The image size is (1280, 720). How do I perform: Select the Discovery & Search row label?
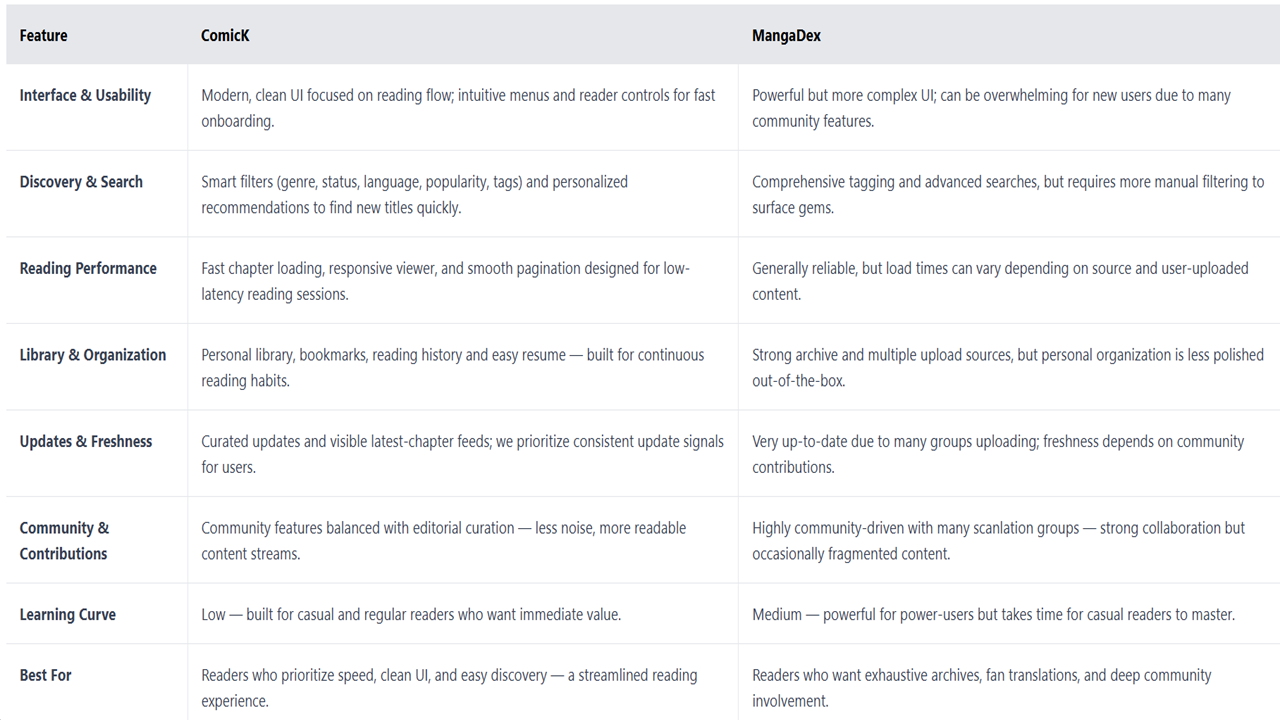click(81, 182)
